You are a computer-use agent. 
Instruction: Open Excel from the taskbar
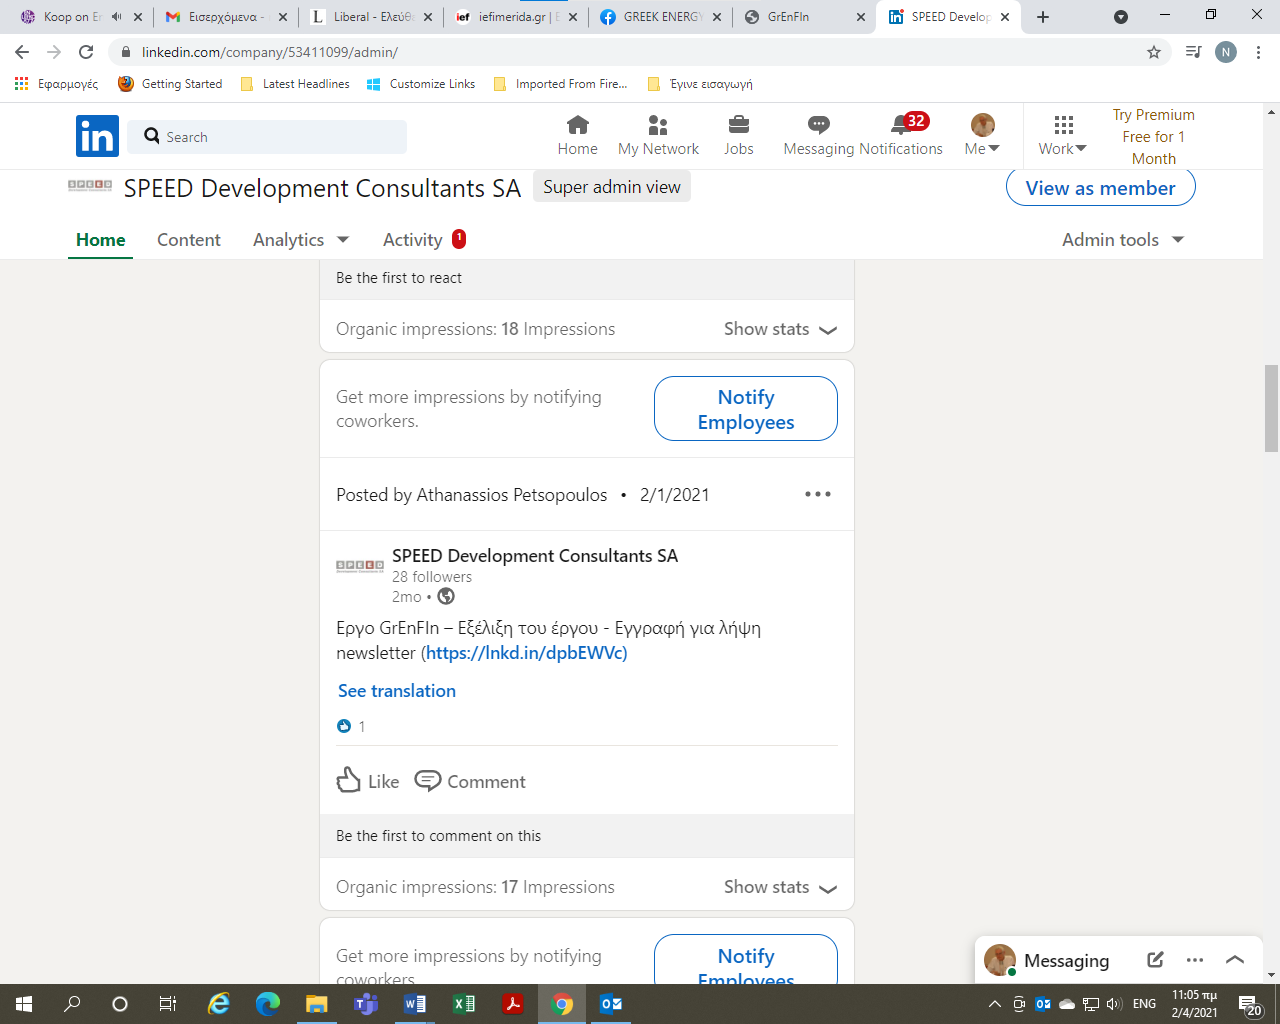464,1004
